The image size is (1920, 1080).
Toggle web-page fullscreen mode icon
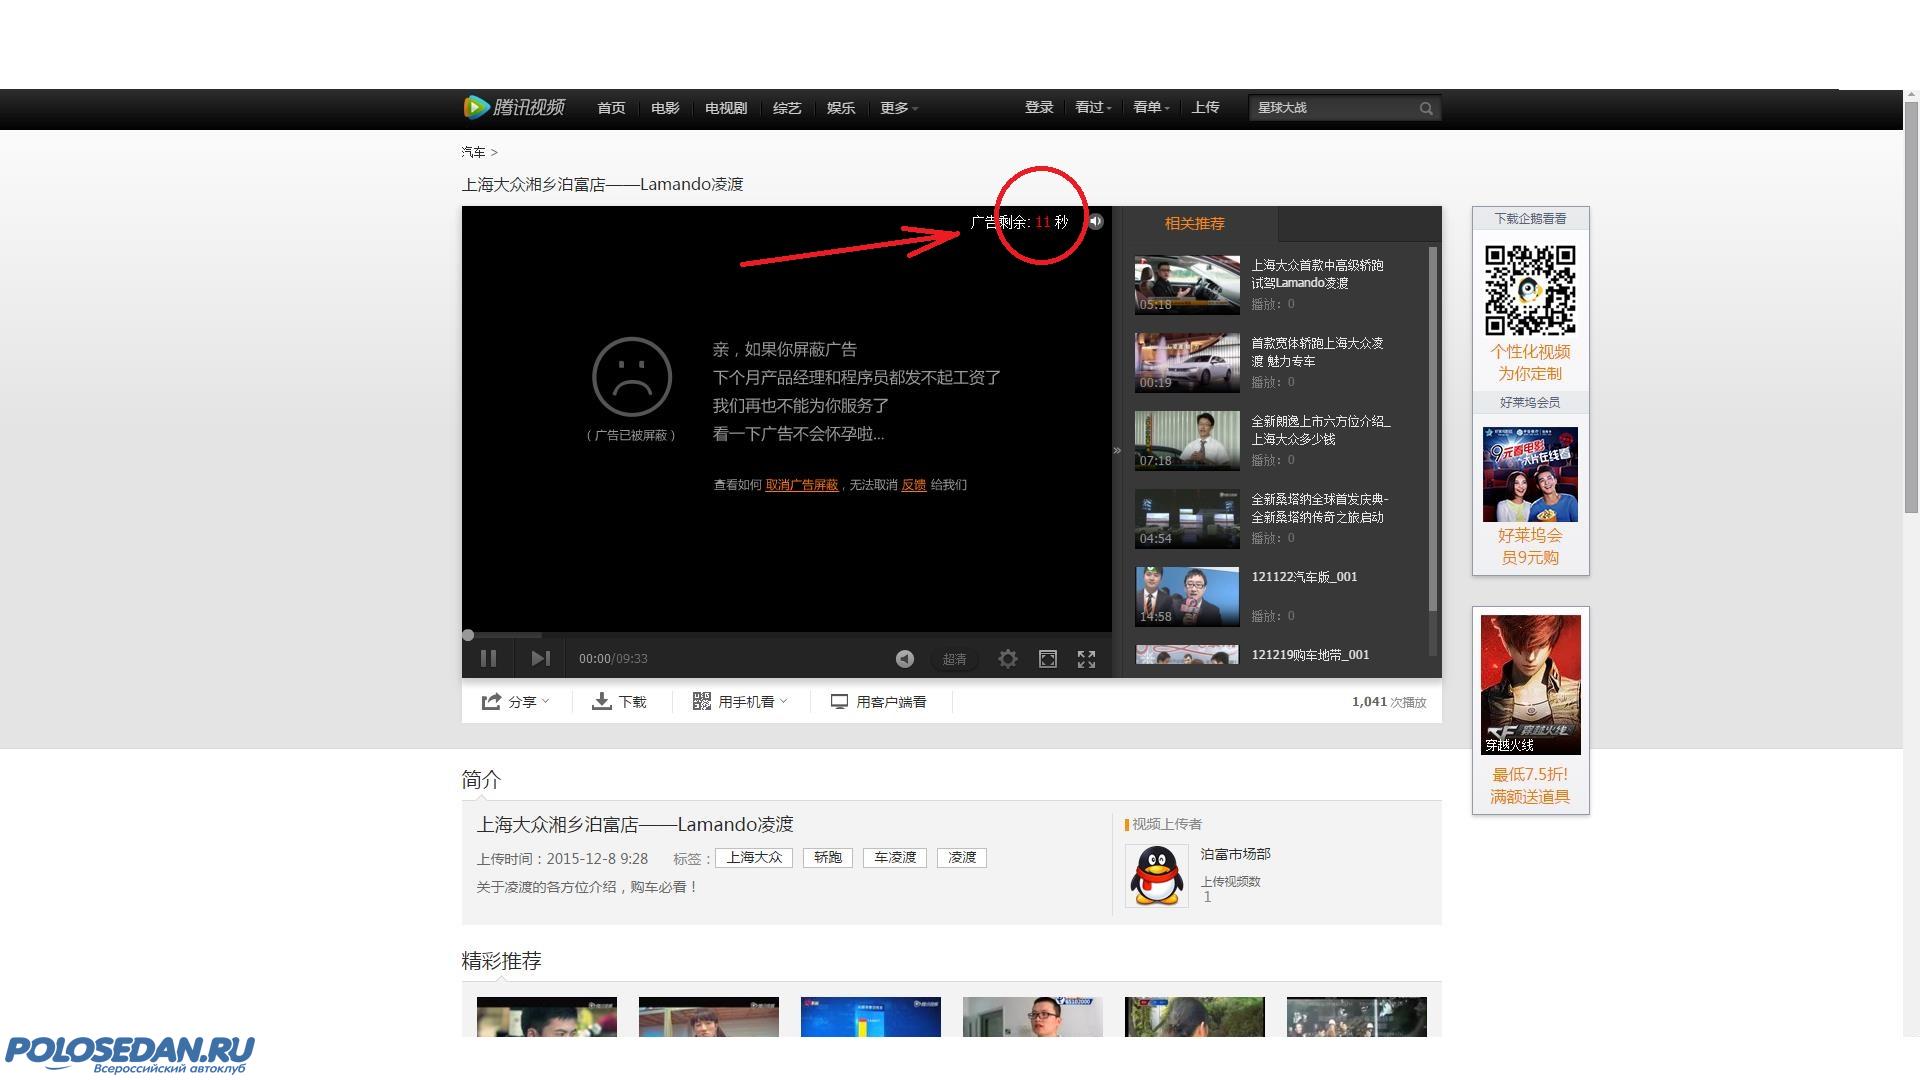1047,658
